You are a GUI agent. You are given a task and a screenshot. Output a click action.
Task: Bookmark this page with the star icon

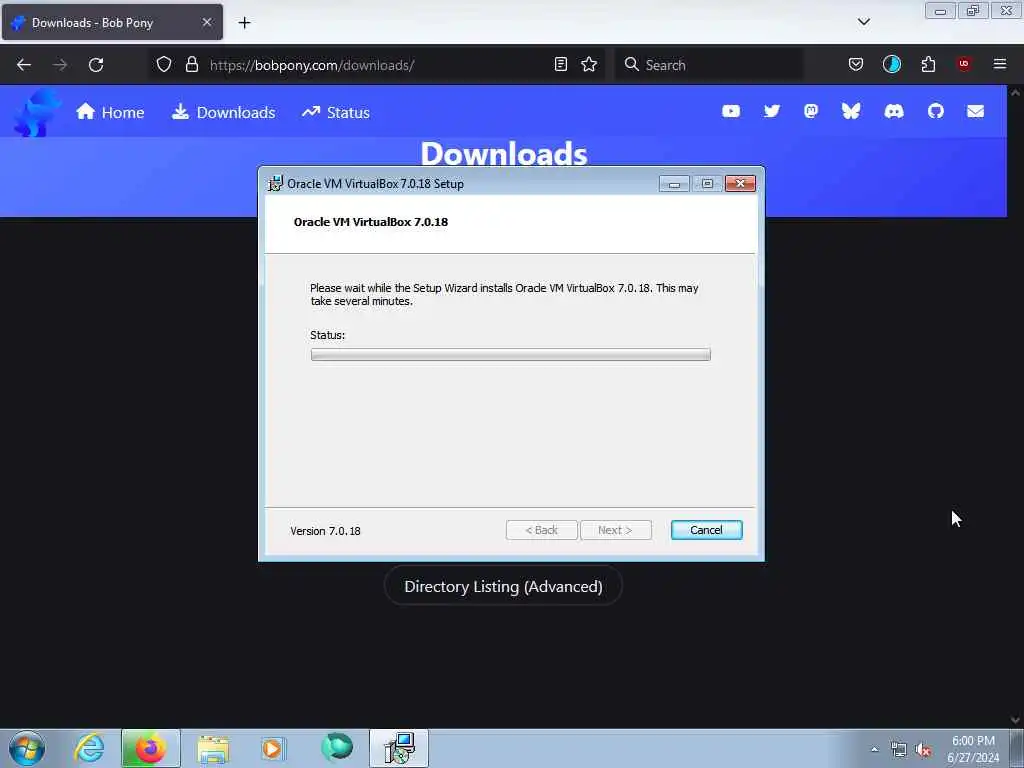point(589,64)
